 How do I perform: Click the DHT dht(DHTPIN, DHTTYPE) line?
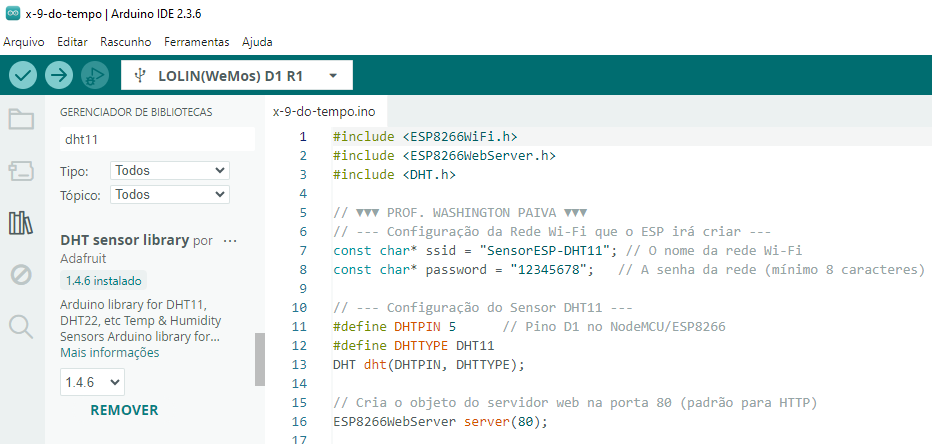[429, 365]
